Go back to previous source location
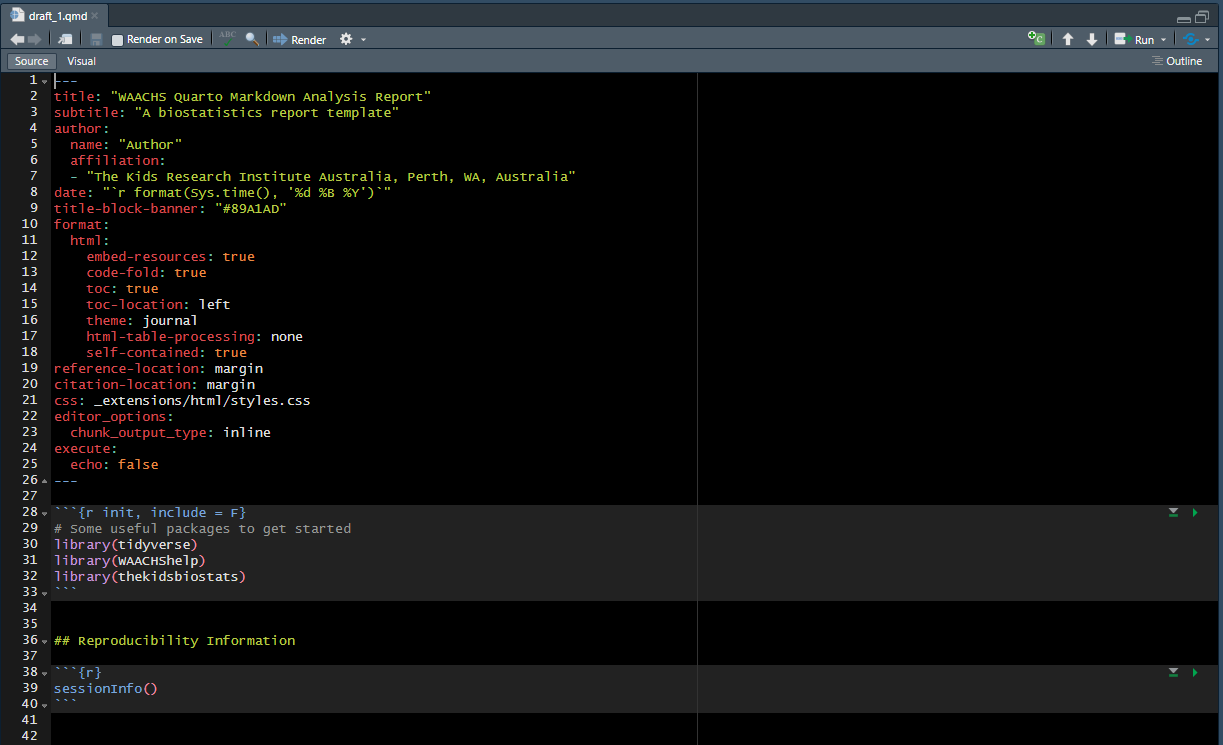Image resolution: width=1223 pixels, height=745 pixels. [17, 39]
